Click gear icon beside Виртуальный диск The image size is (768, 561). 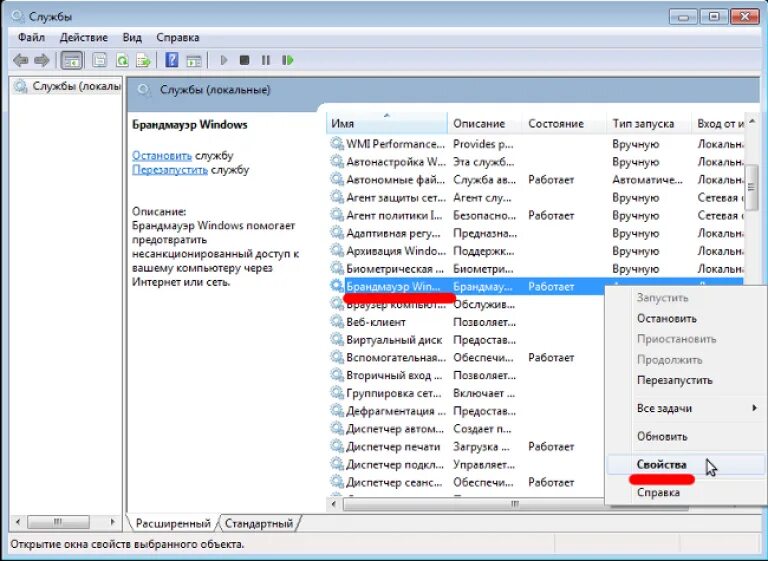(x=337, y=339)
